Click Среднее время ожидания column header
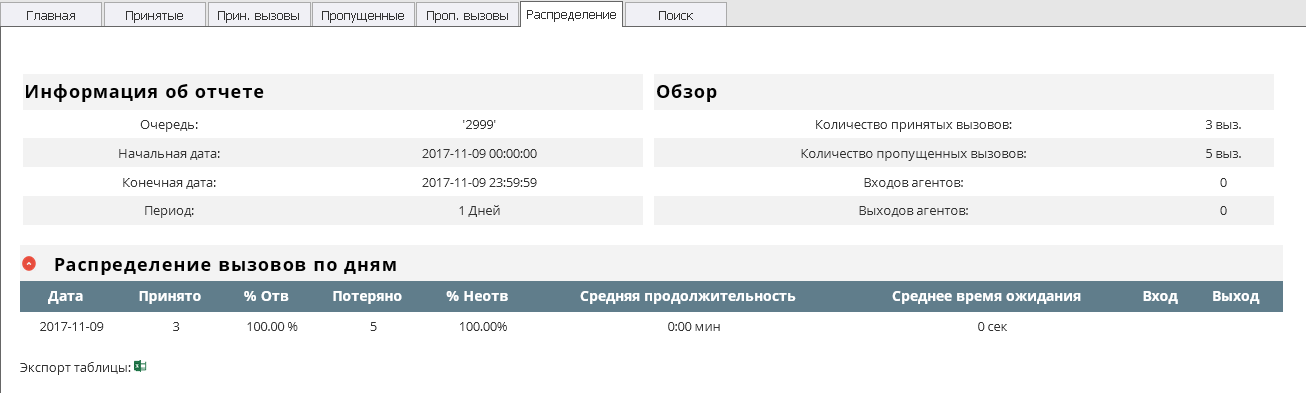This screenshot has height=393, width=1306. click(x=986, y=296)
